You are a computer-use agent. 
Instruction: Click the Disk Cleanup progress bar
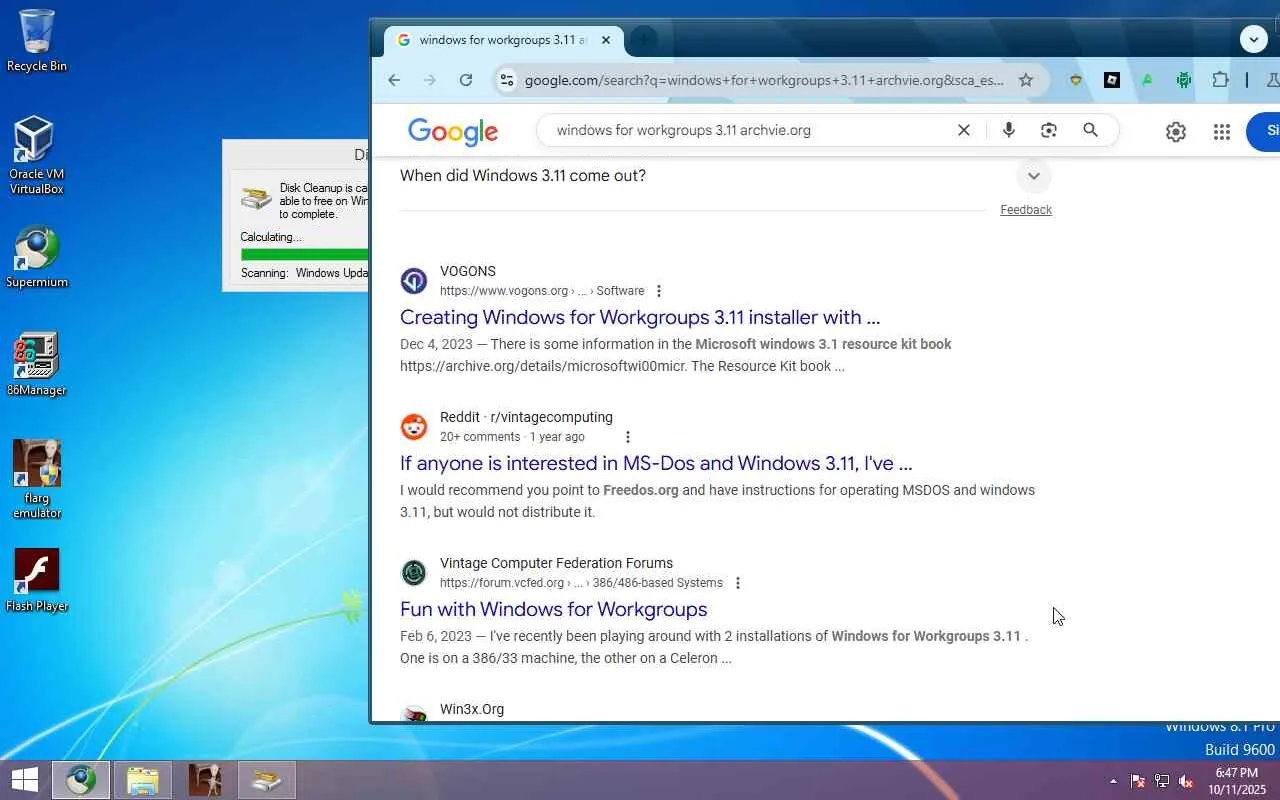click(x=305, y=255)
